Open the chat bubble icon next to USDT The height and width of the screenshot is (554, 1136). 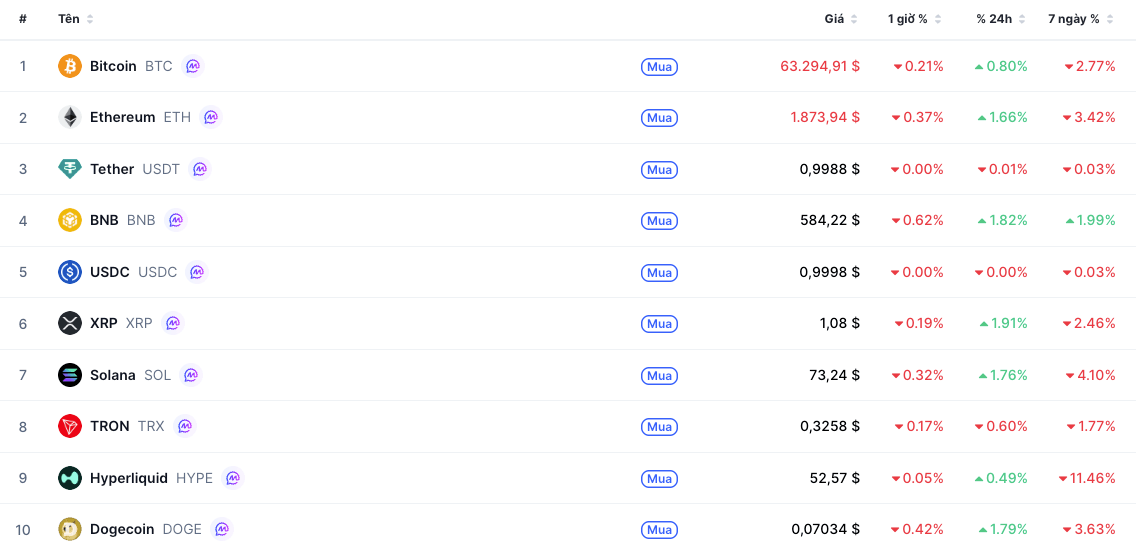pos(200,169)
